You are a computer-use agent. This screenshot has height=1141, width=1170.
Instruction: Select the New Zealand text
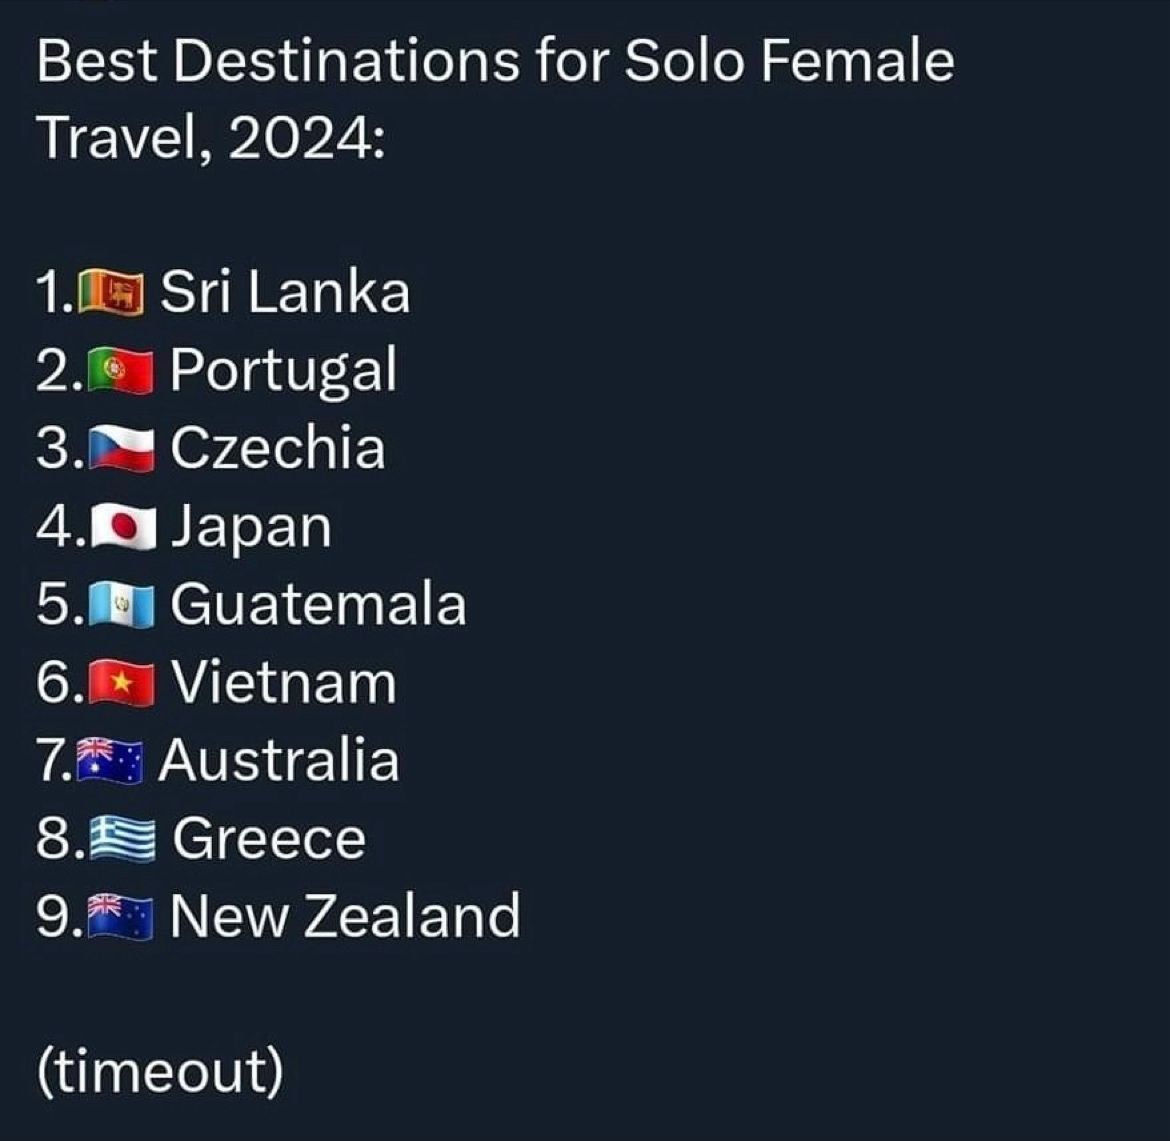345,916
